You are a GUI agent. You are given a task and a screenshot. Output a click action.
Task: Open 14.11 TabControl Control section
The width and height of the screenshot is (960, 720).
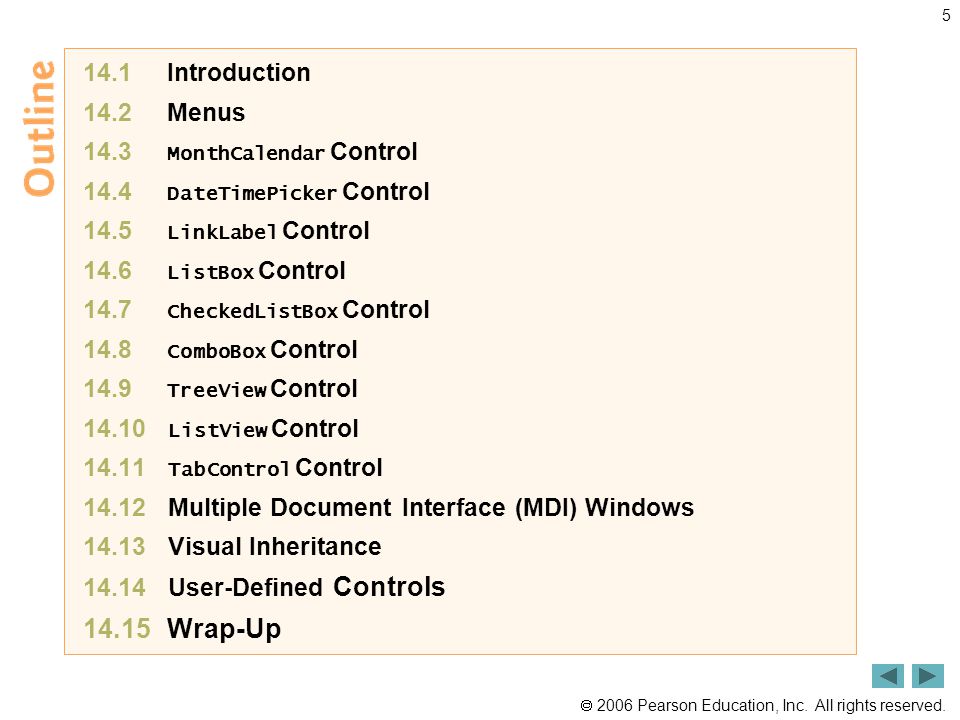point(233,468)
